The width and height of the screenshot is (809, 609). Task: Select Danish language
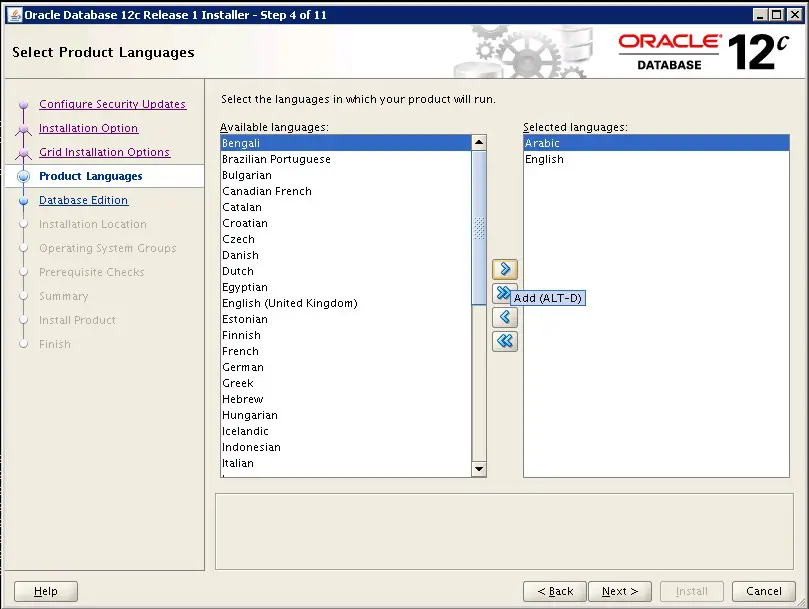pos(346,255)
